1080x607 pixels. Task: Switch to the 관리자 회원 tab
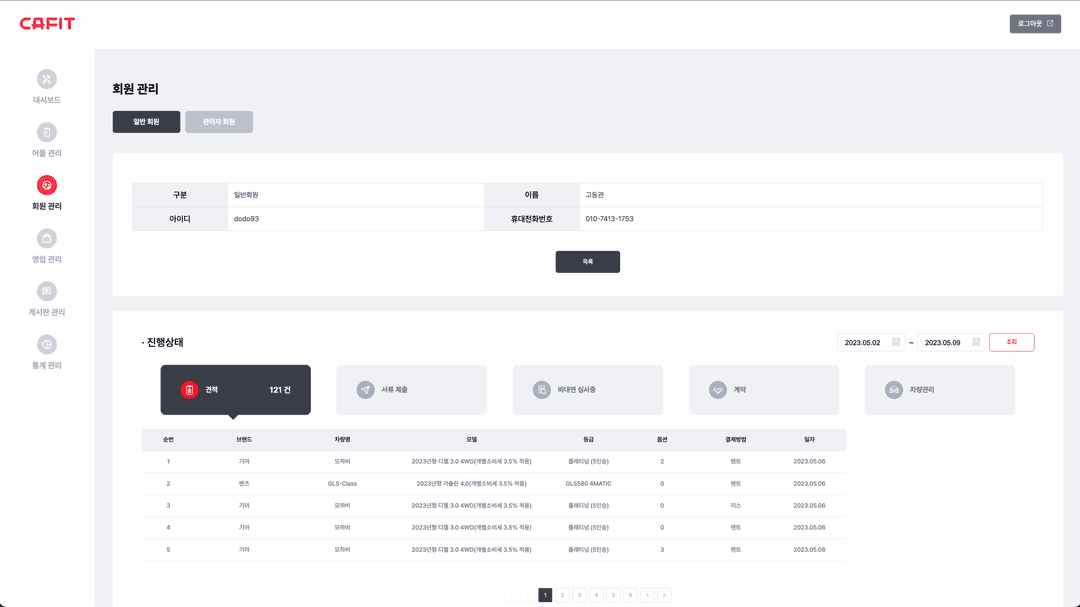(x=219, y=121)
